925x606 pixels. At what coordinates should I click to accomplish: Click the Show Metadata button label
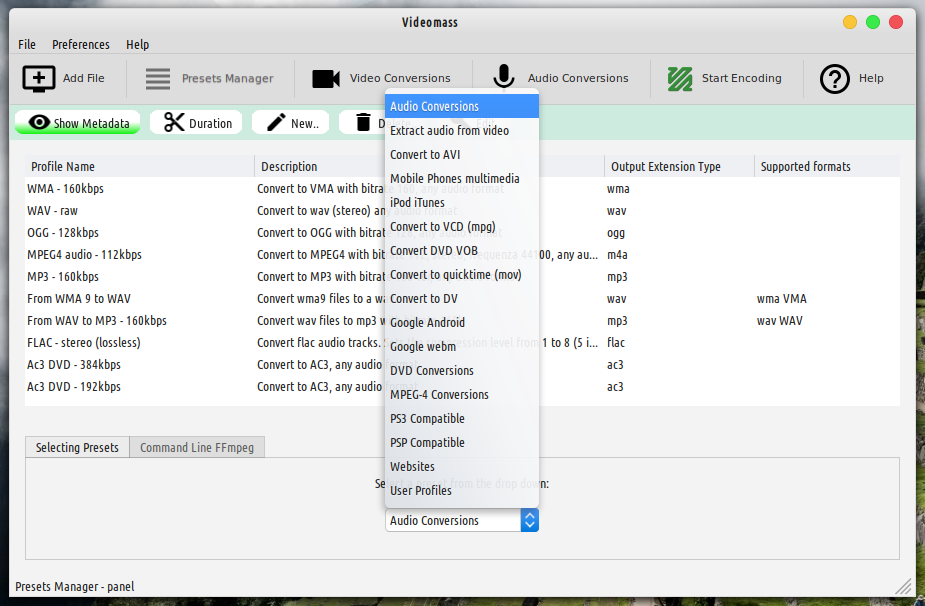(91, 123)
